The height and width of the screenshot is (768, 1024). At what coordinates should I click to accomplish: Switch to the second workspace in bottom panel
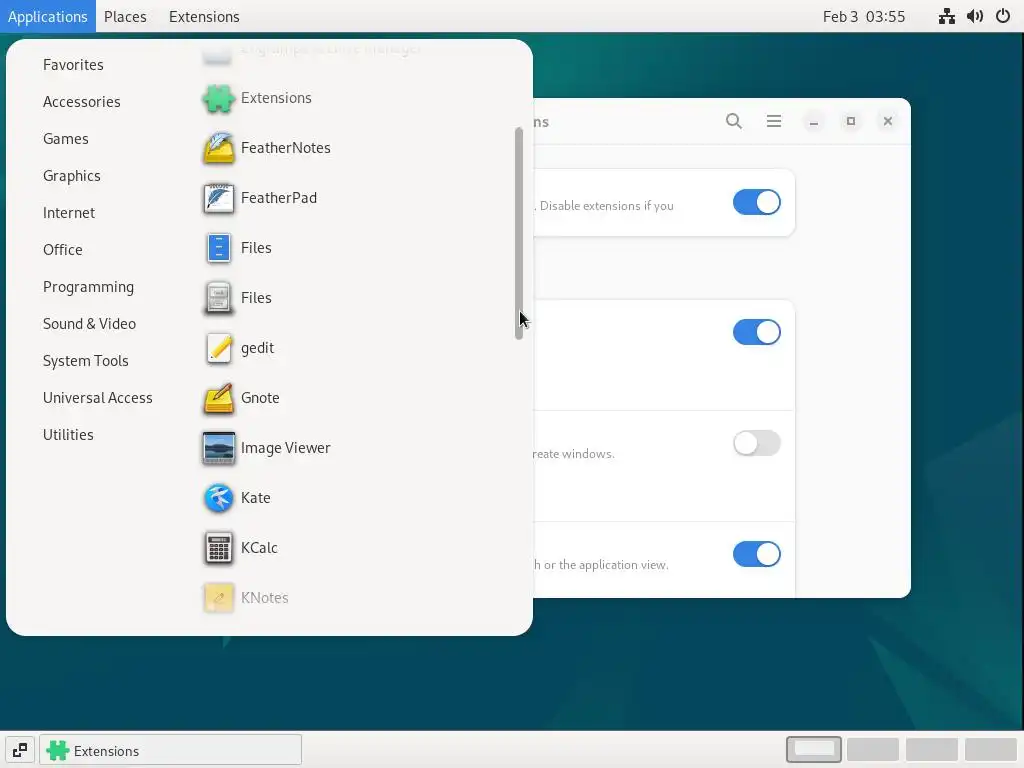[872, 750]
